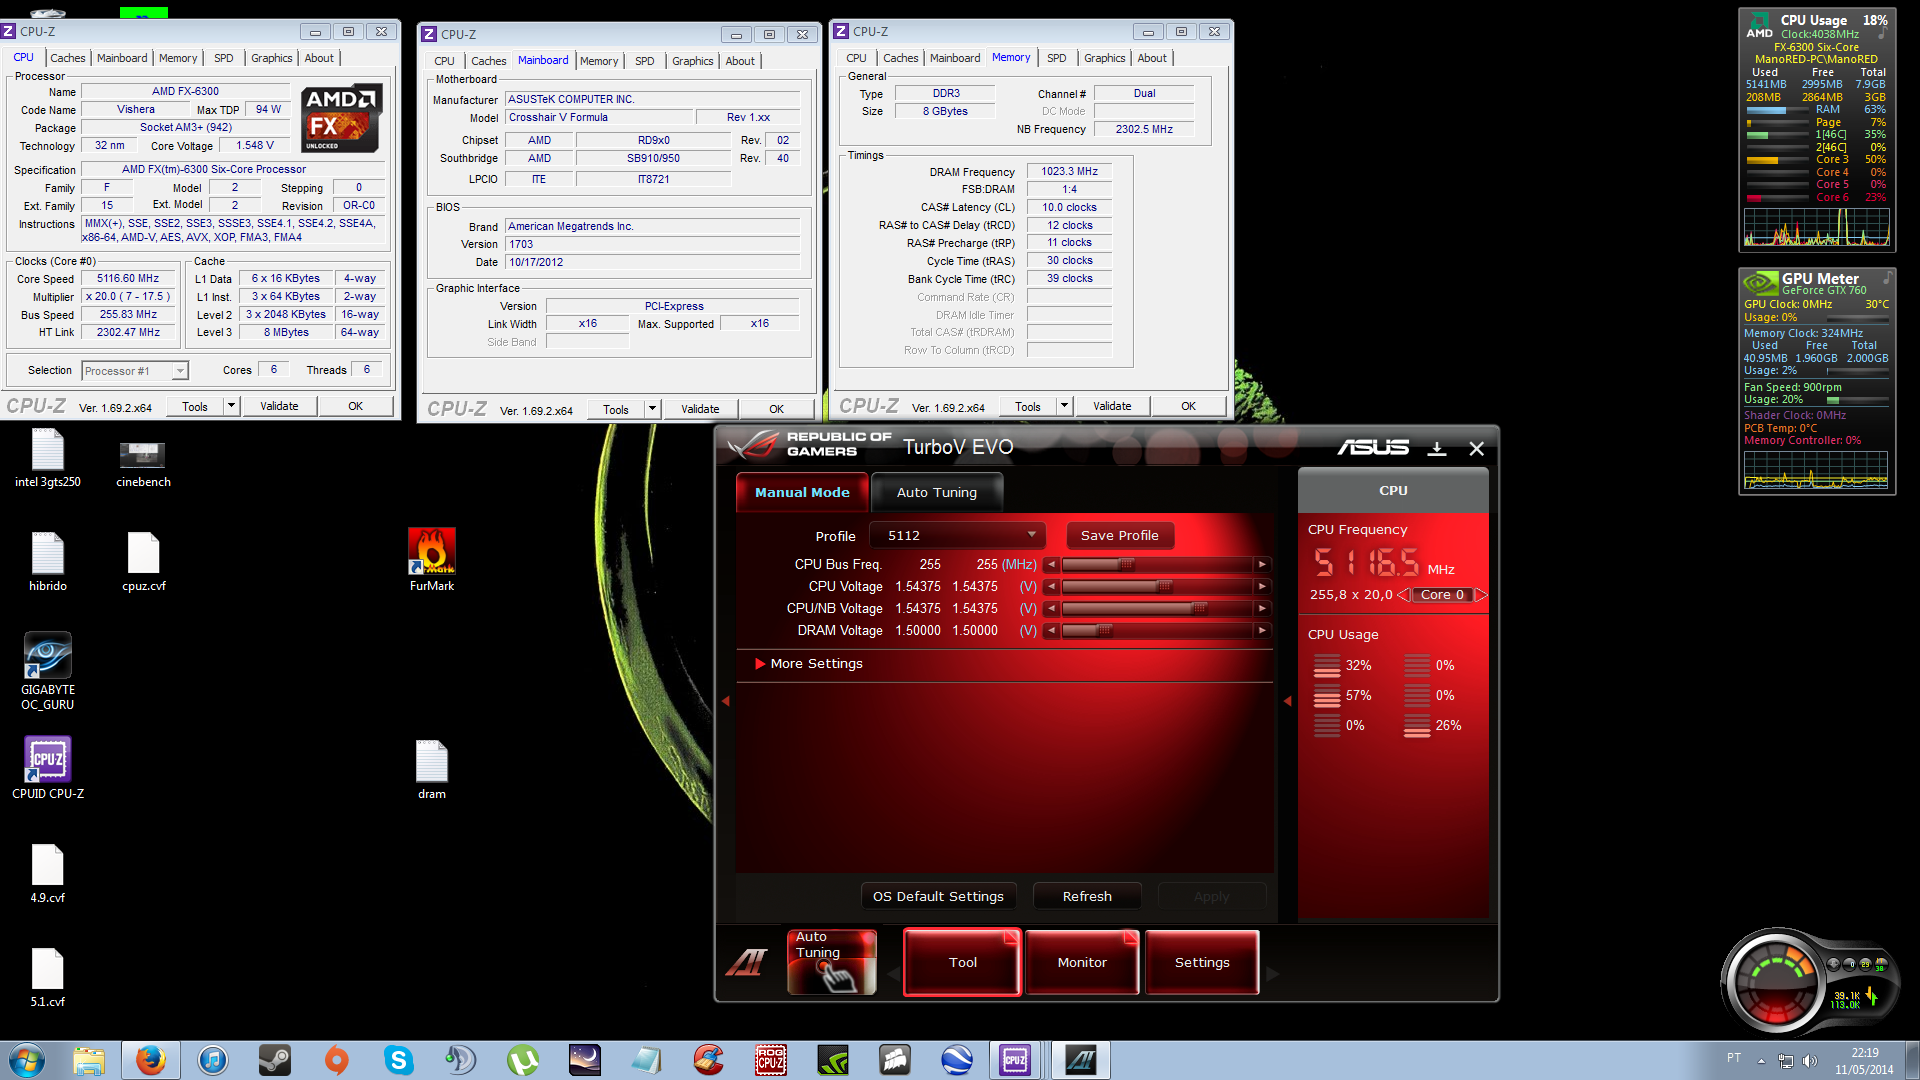
Task: Open iTunes from the taskbar
Action: coord(213,1060)
